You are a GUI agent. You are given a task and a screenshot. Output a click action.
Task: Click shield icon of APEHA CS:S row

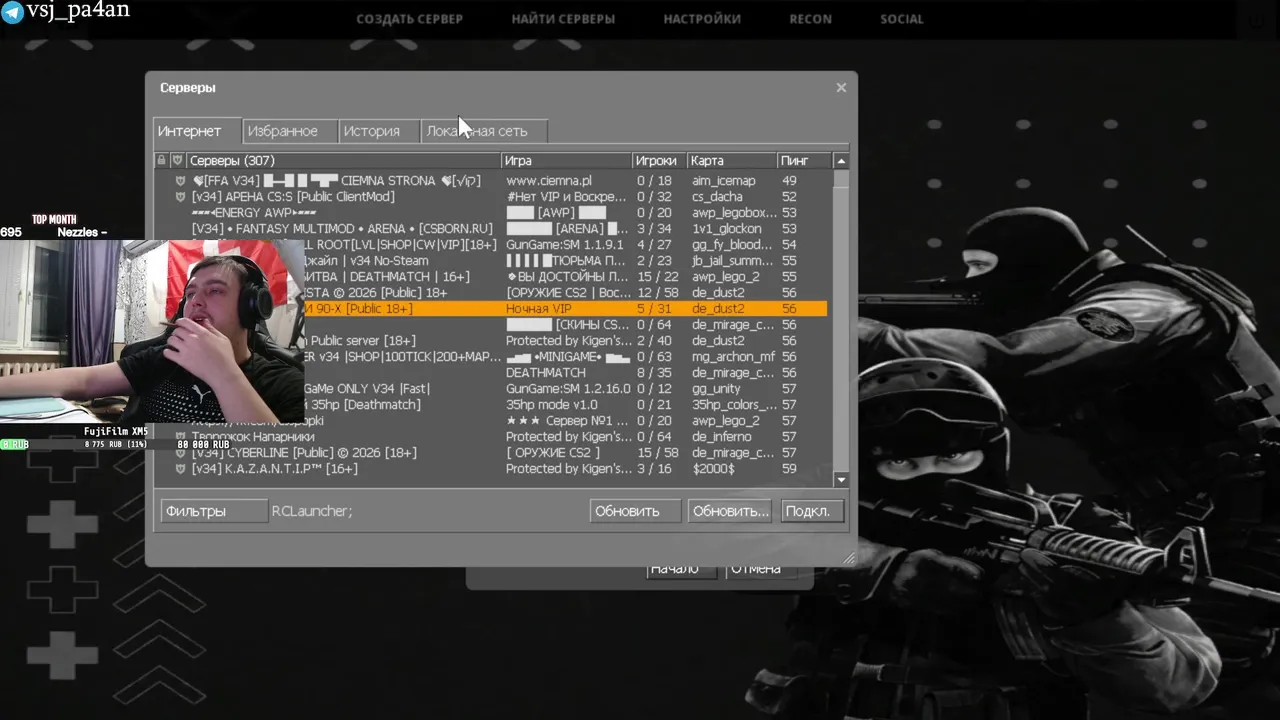pos(180,197)
